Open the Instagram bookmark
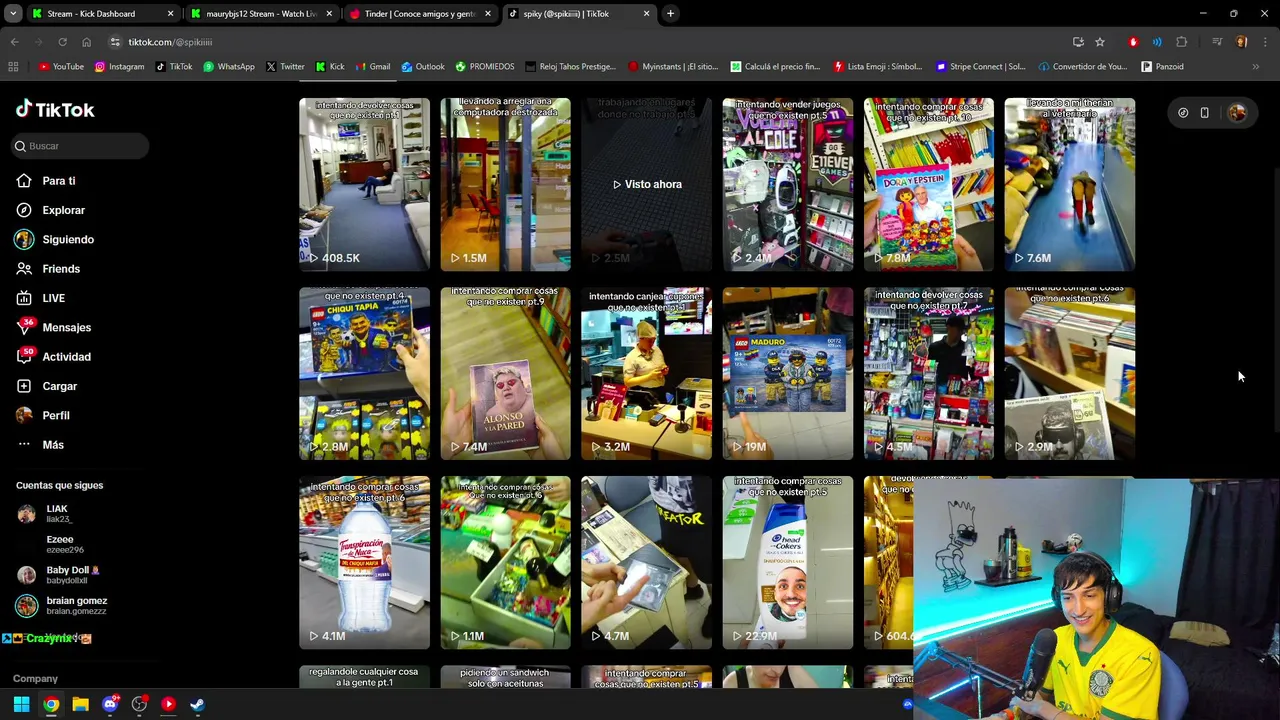 click(x=119, y=67)
